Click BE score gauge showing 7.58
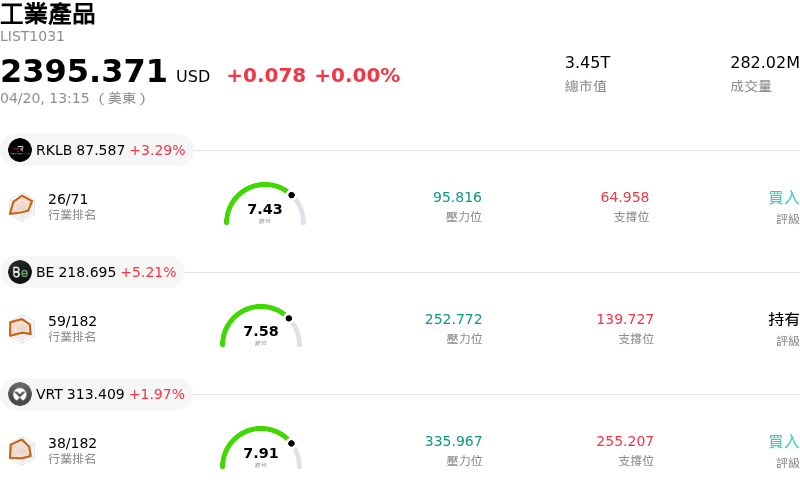800x488 pixels. click(x=261, y=329)
